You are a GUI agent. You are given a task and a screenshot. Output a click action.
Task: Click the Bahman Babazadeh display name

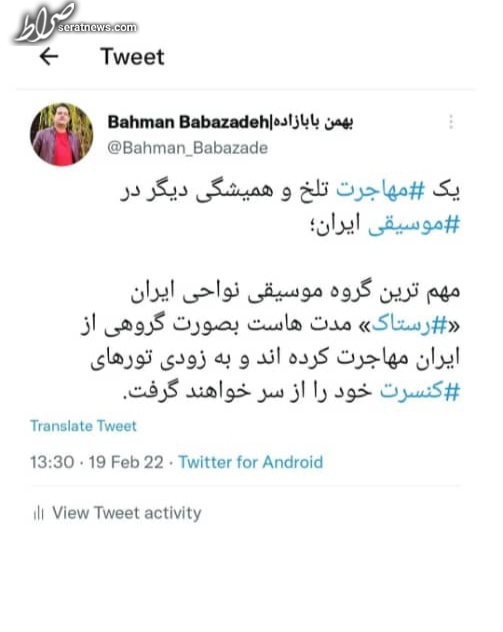pyautogui.click(x=187, y=122)
